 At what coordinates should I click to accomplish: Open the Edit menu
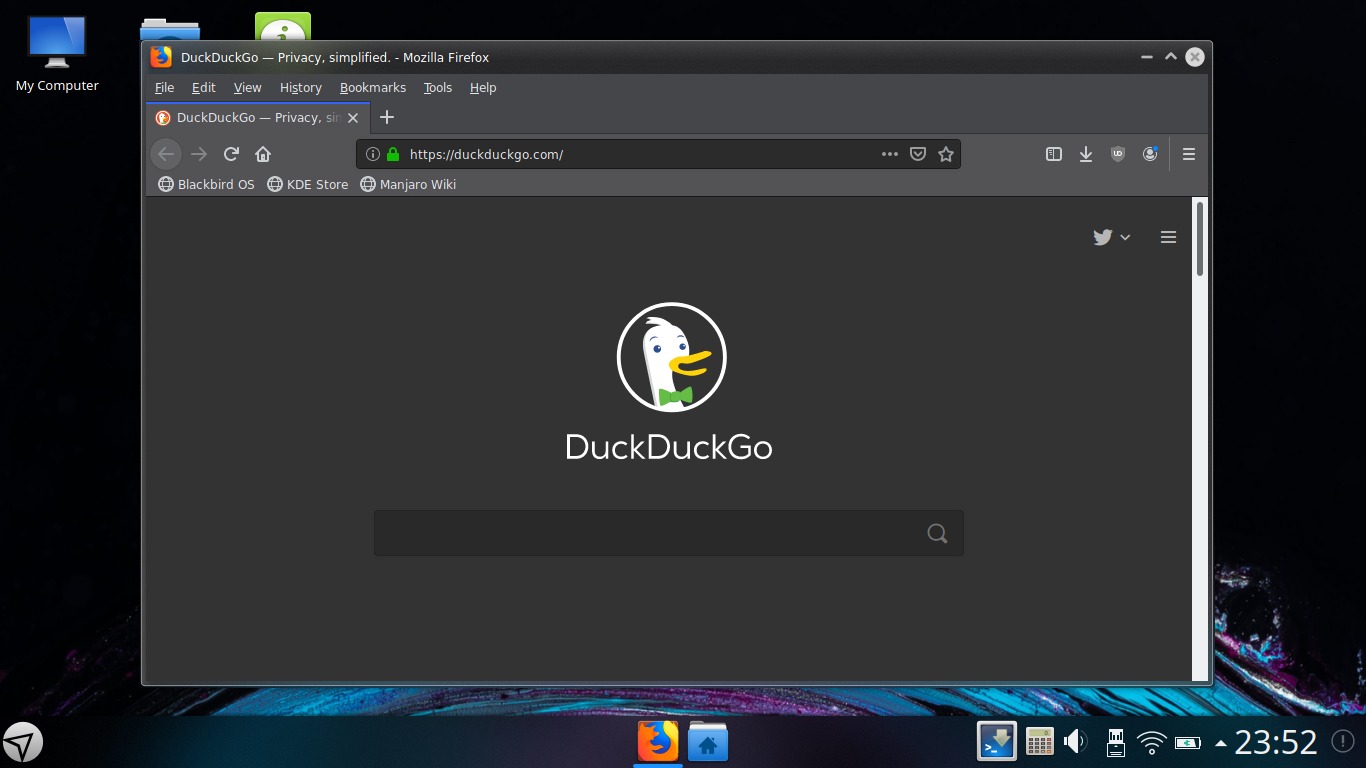click(x=204, y=88)
